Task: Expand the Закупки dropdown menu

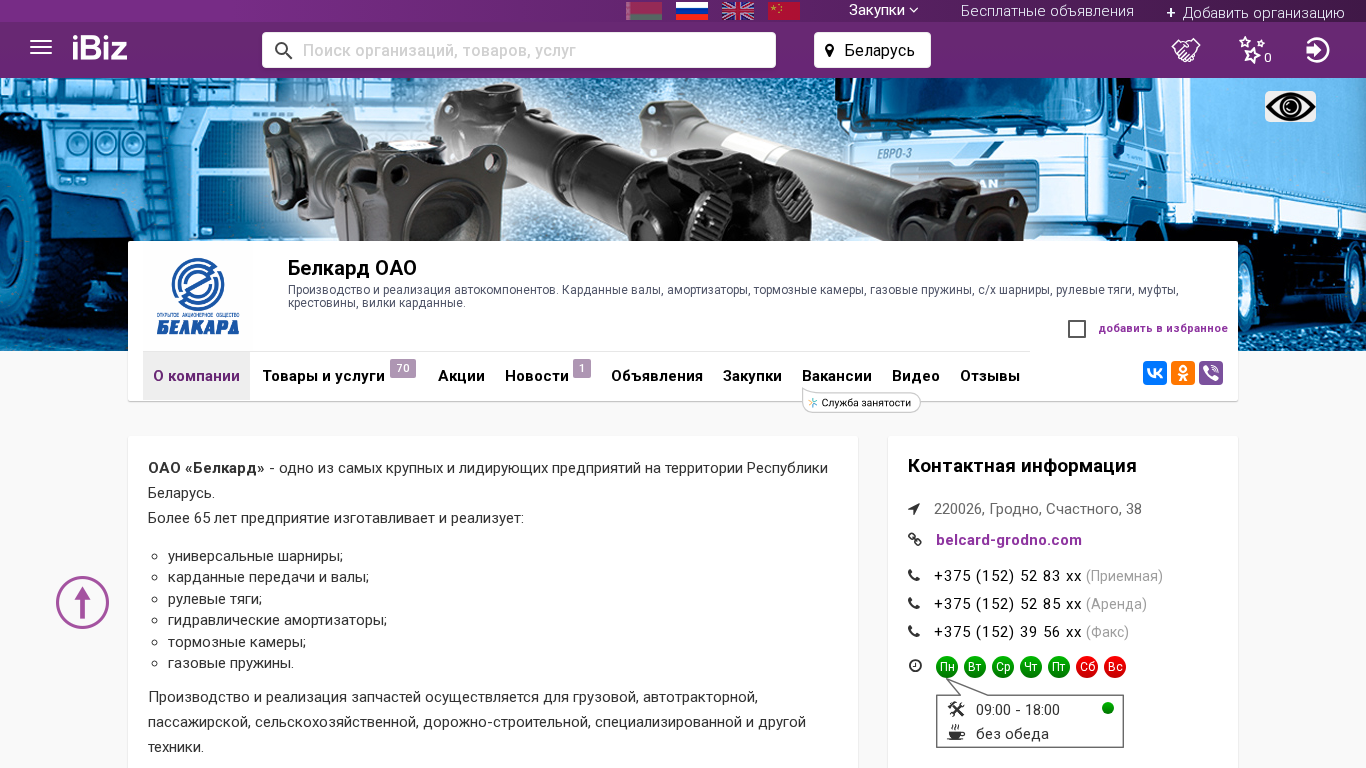Action: click(x=884, y=10)
